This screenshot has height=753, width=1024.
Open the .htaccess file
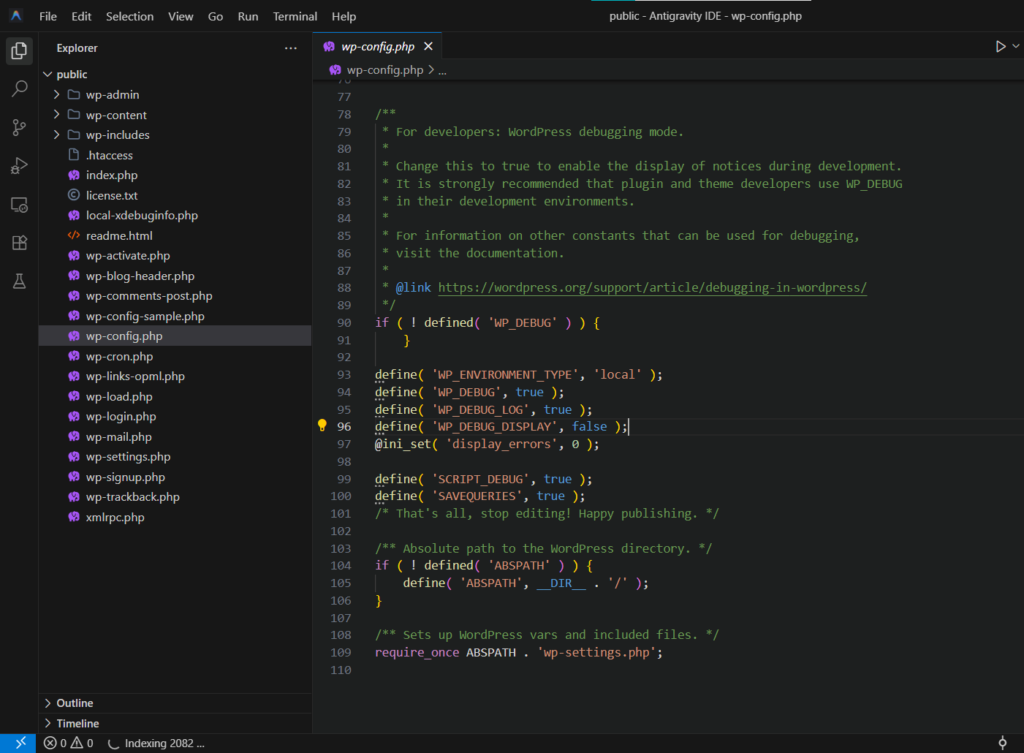tap(175, 155)
